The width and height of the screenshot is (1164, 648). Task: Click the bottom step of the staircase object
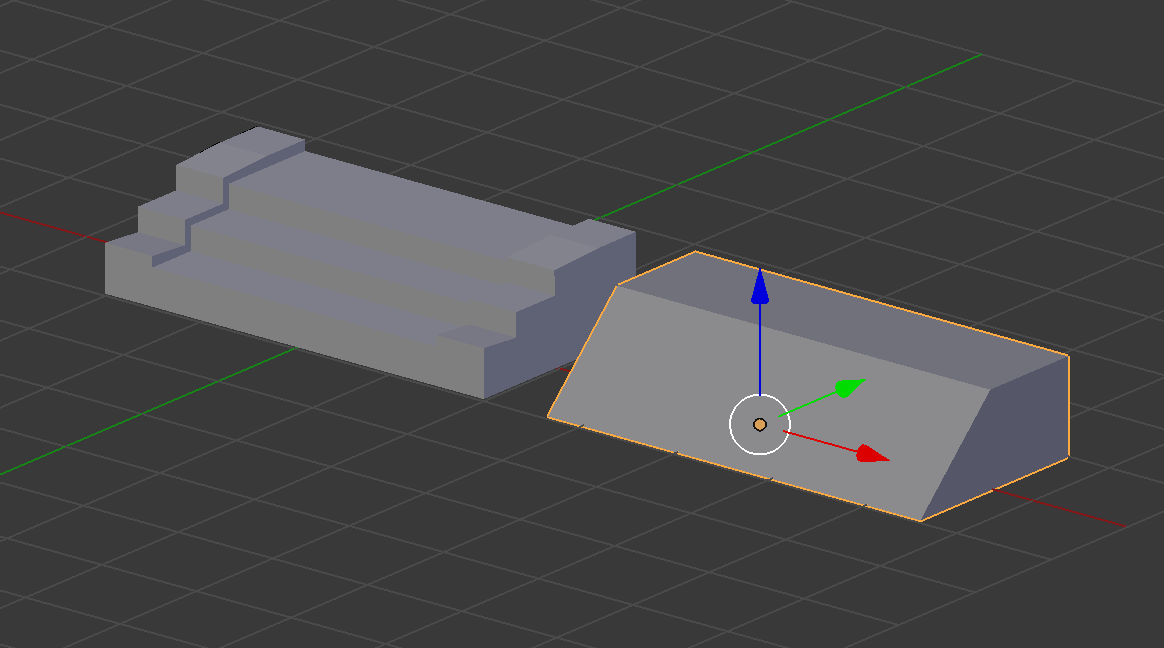(145, 240)
